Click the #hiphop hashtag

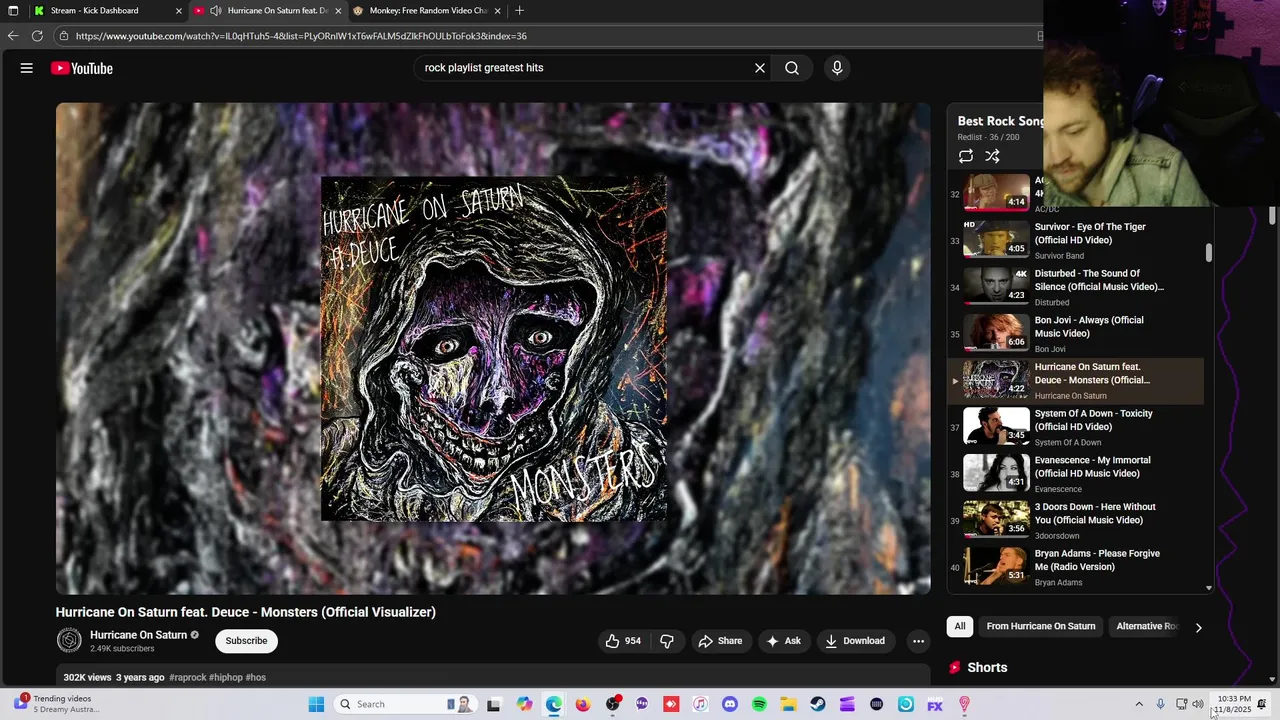226,677
